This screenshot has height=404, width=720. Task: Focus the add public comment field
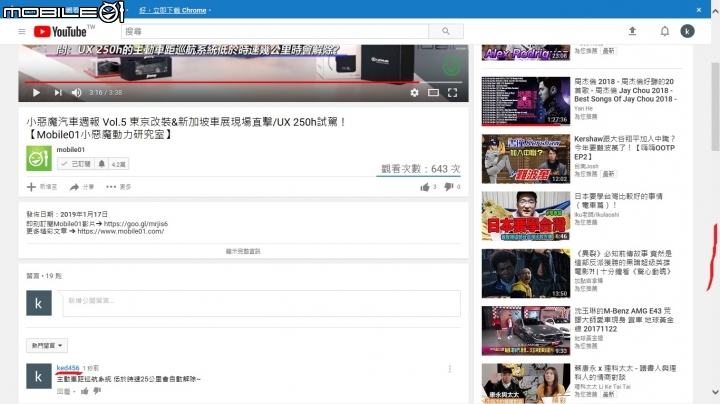261,303
